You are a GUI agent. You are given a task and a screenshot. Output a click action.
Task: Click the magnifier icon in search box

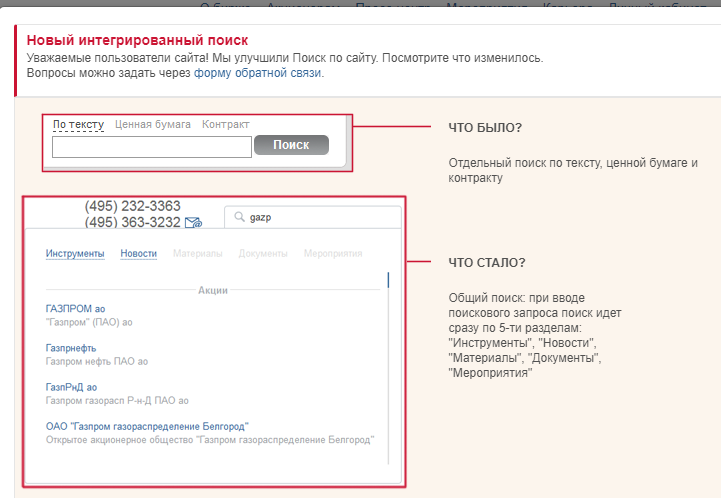pos(239,217)
